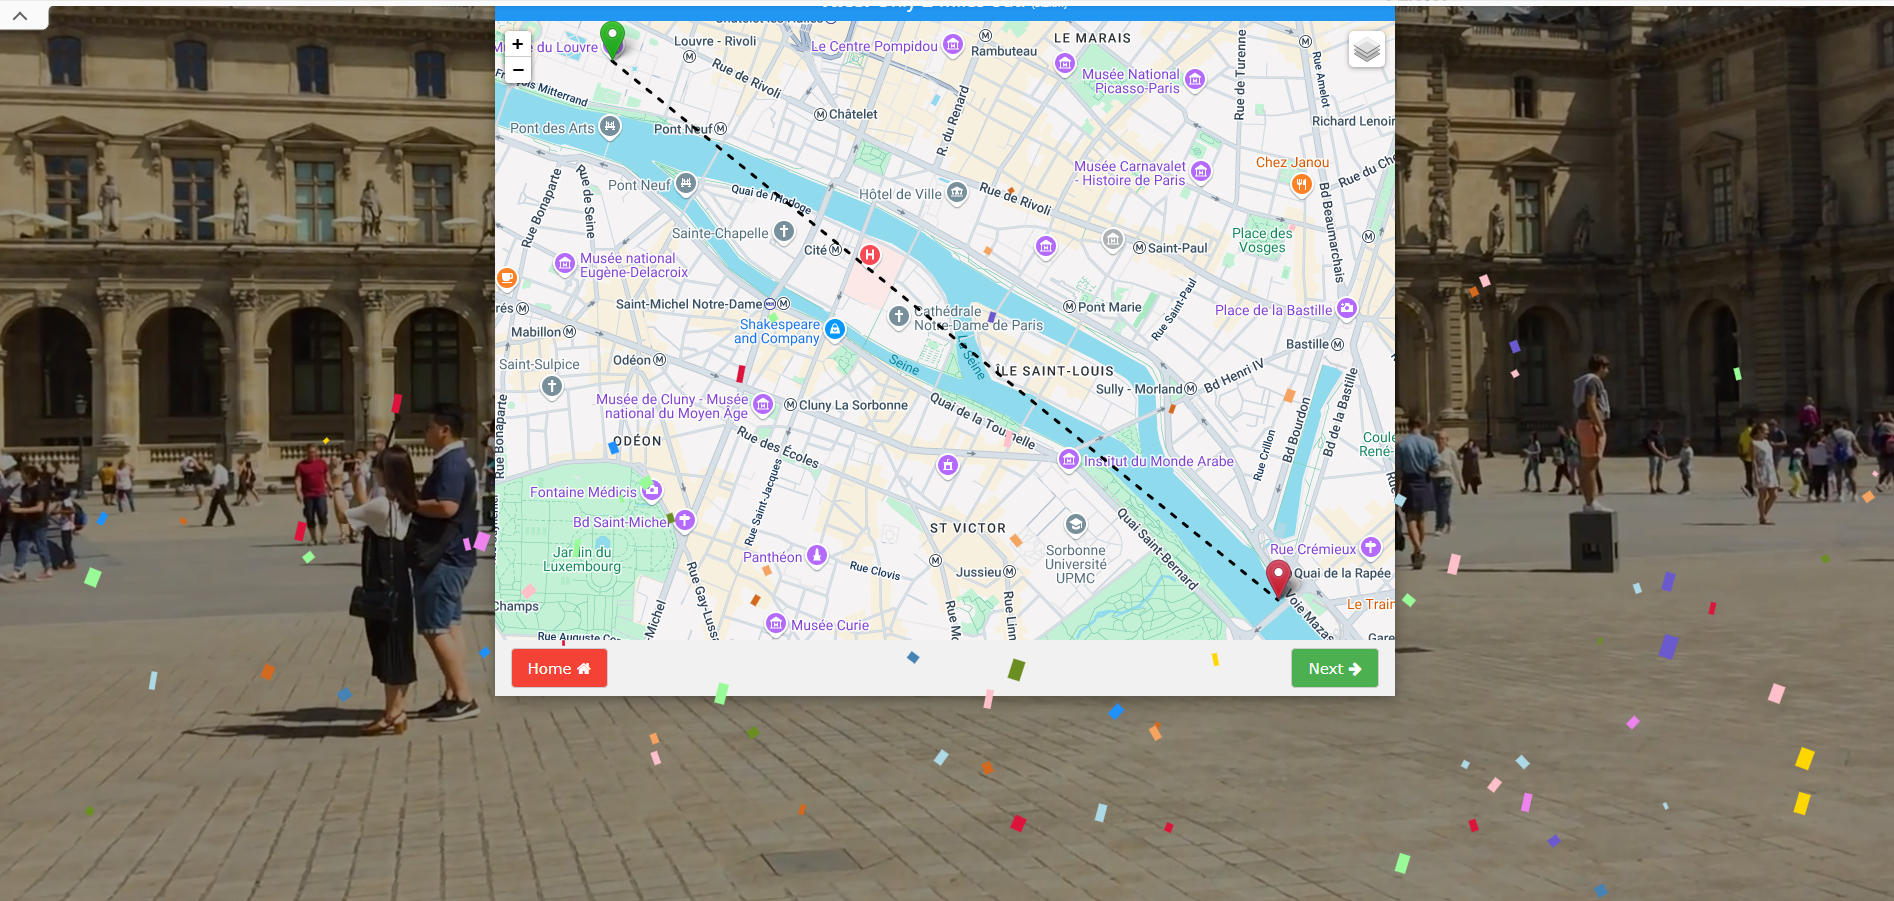Click the red Home button
1894x901 pixels.
click(x=559, y=668)
